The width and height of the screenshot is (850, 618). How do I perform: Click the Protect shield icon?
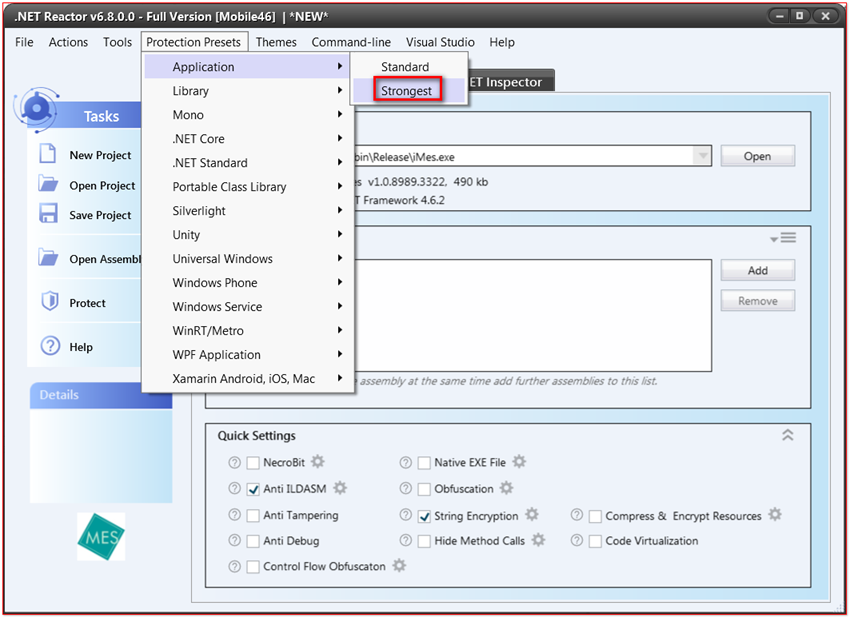[50, 301]
